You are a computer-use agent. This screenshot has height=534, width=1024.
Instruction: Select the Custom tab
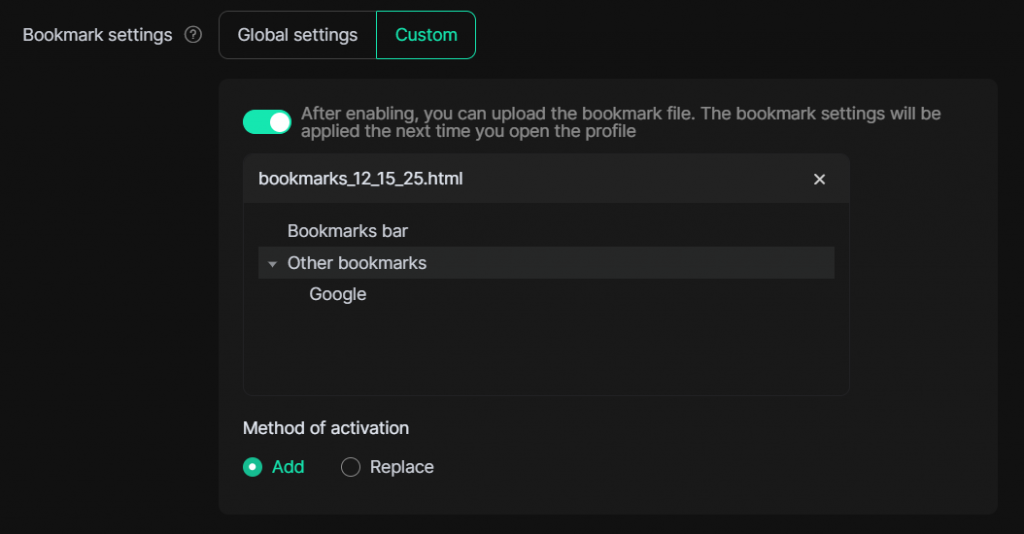coord(426,35)
